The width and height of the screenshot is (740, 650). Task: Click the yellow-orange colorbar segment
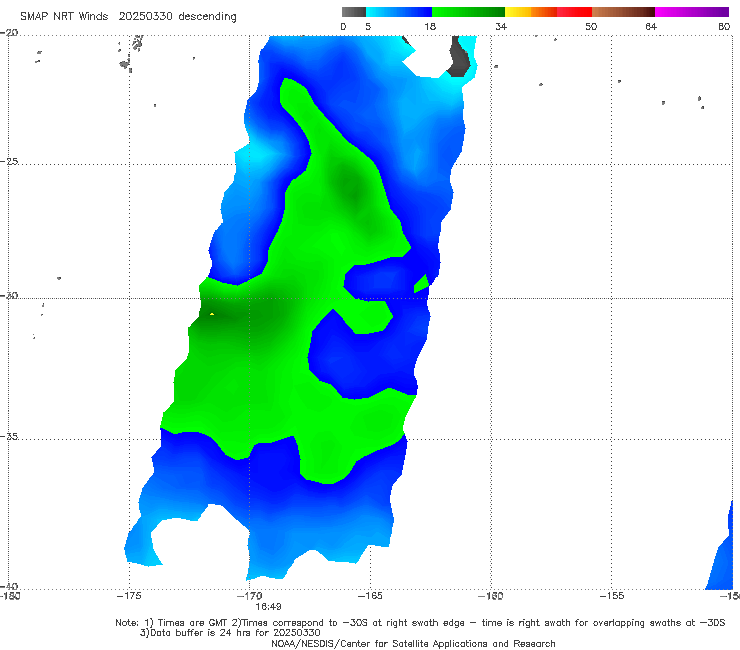531,12
